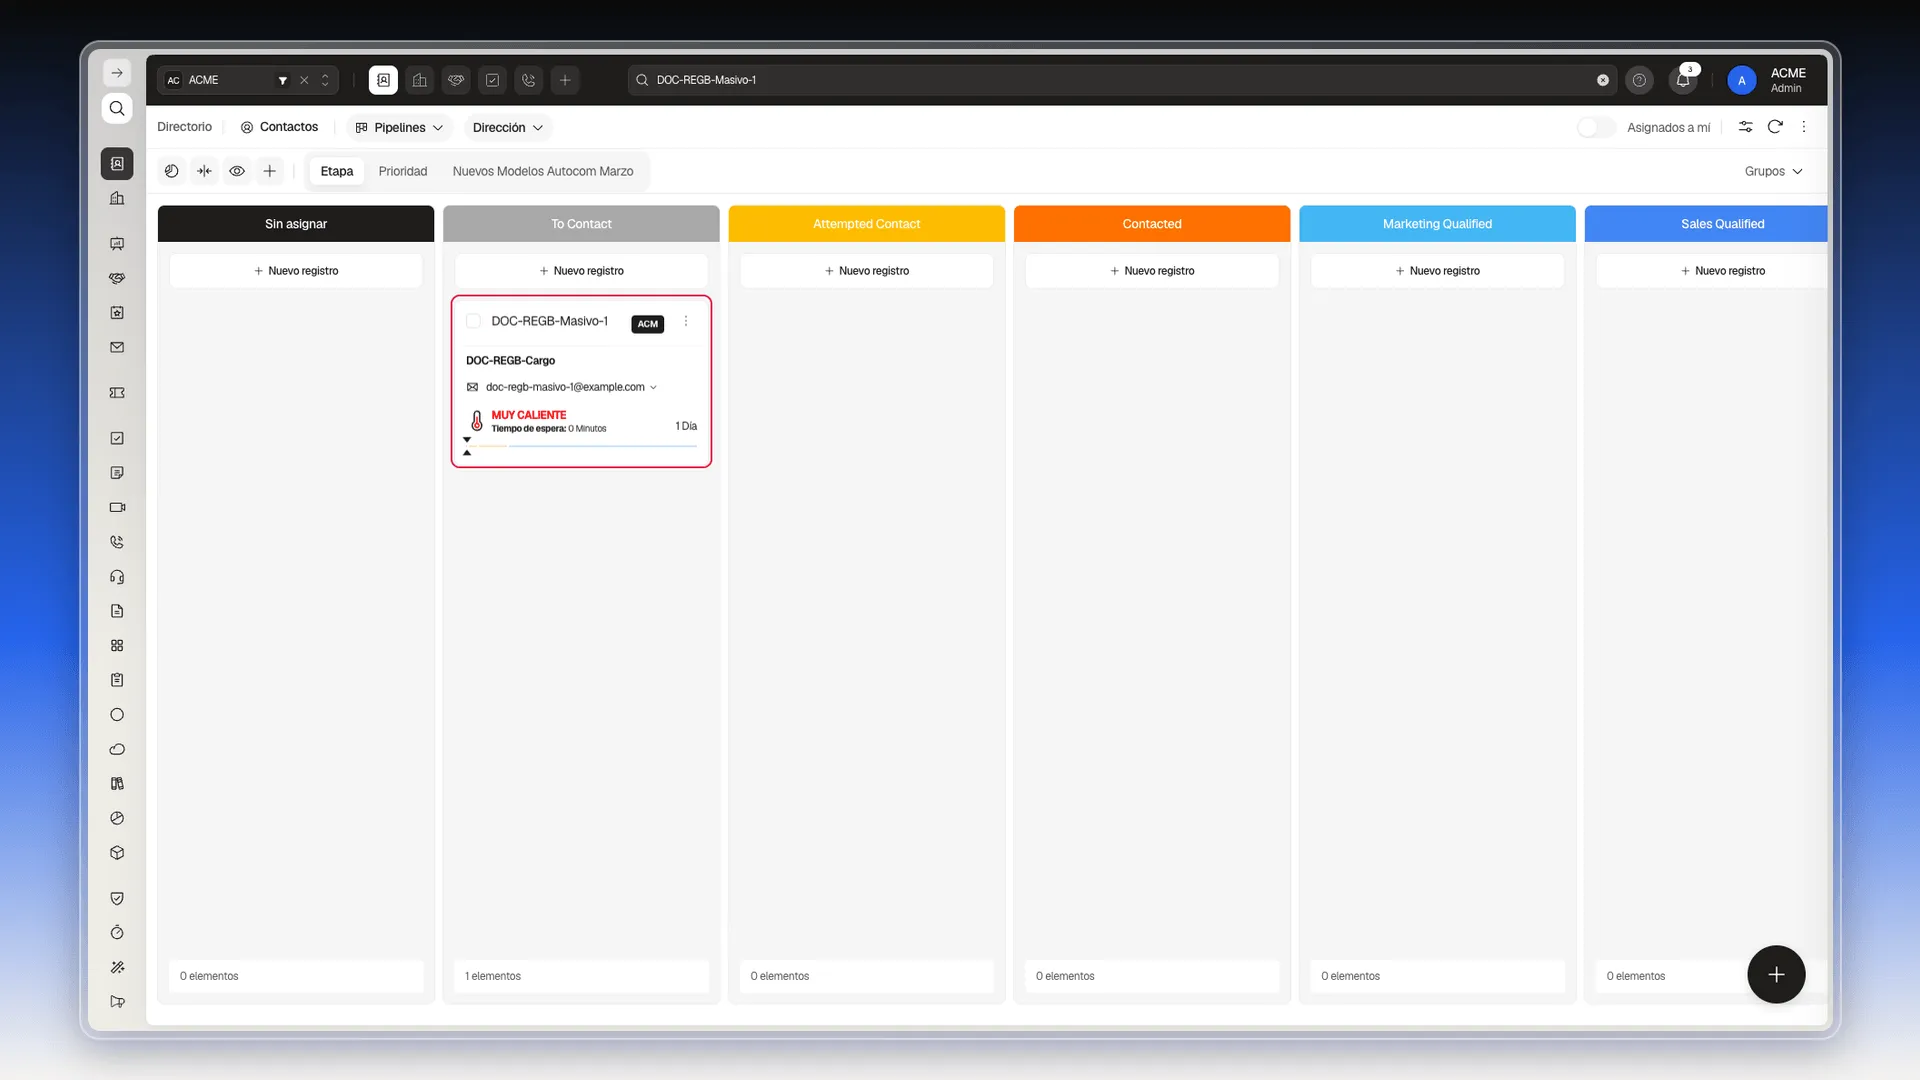Open the companies building icon in top toolbar
This screenshot has height=1080, width=1920.
(x=420, y=80)
